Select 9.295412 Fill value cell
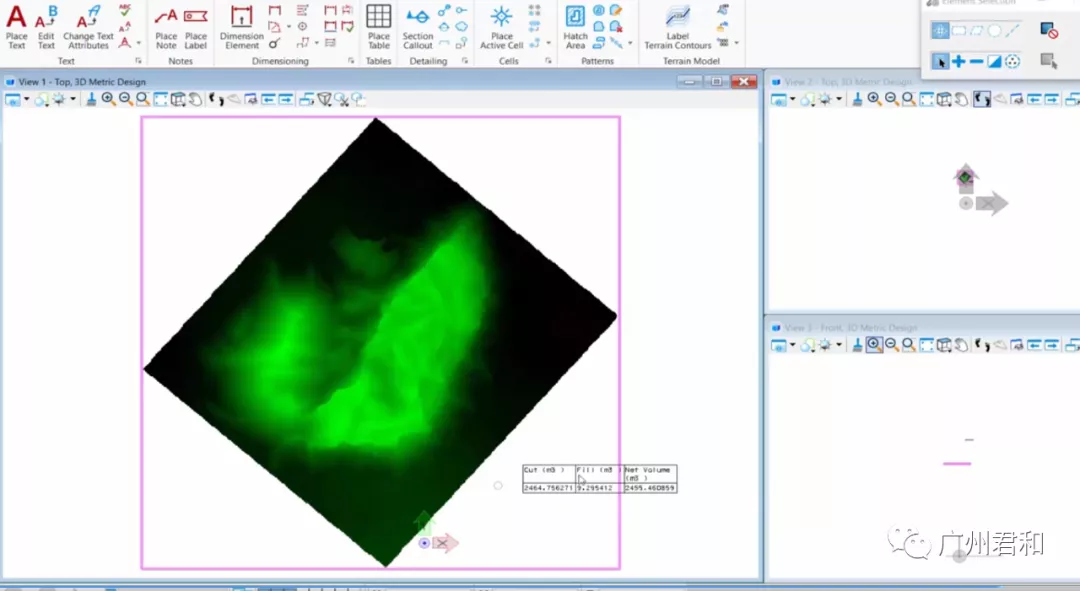Image resolution: width=1080 pixels, height=591 pixels. coord(599,488)
